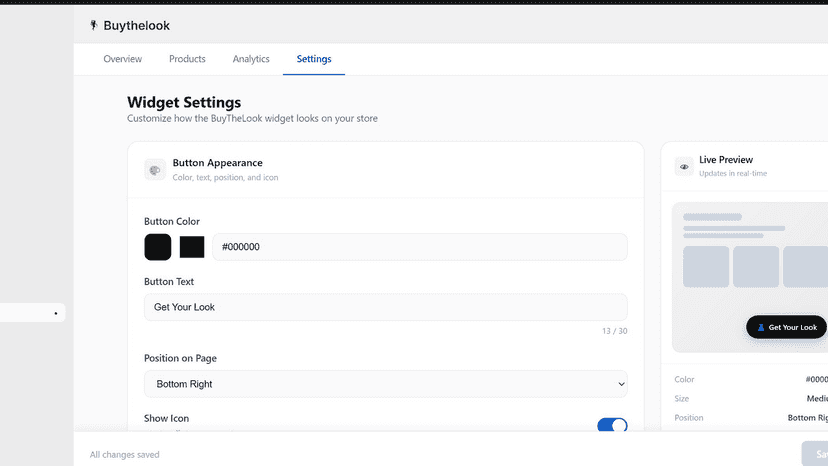Switch to the Products tab
Image resolution: width=828 pixels, height=466 pixels.
click(187, 59)
